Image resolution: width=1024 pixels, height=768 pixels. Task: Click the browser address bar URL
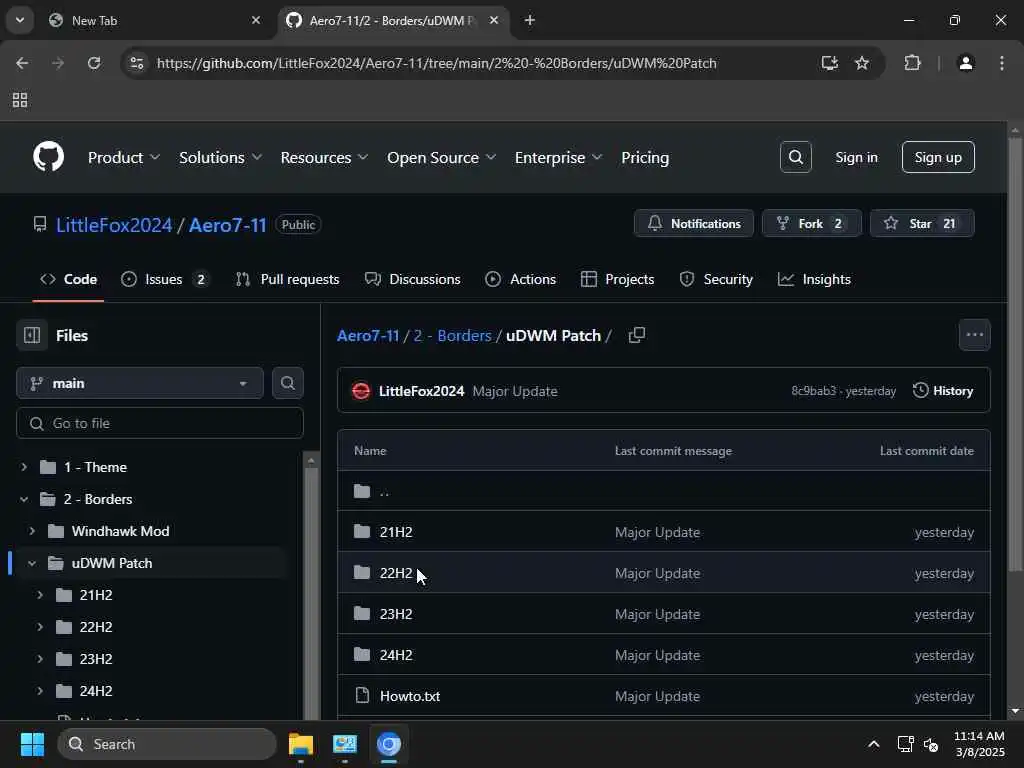pyautogui.click(x=436, y=63)
